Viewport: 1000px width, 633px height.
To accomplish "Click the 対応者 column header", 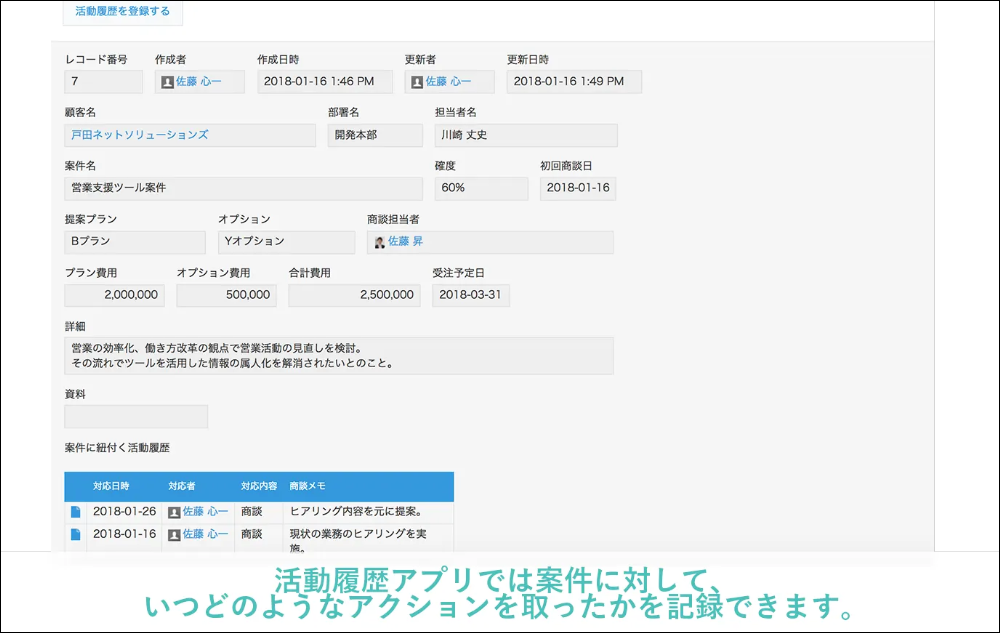I will pos(182,487).
